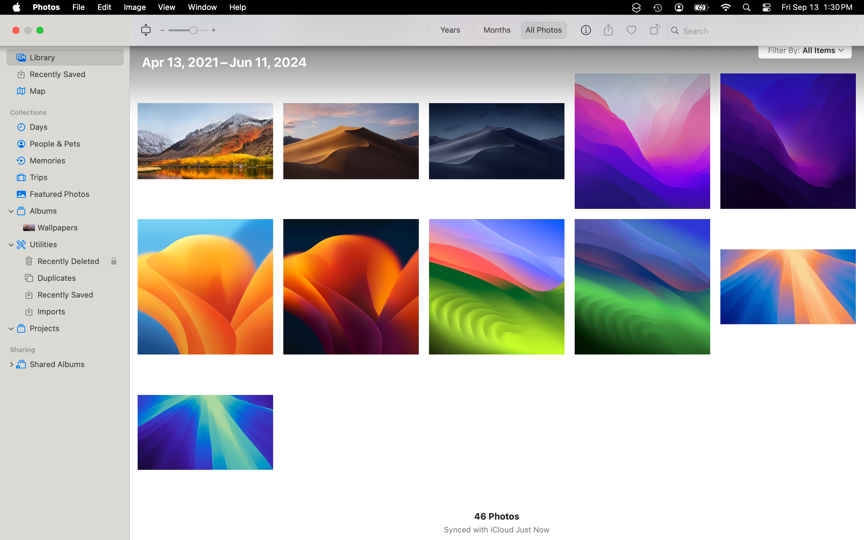Click the thumbnail size slider

pyautogui.click(x=188, y=30)
